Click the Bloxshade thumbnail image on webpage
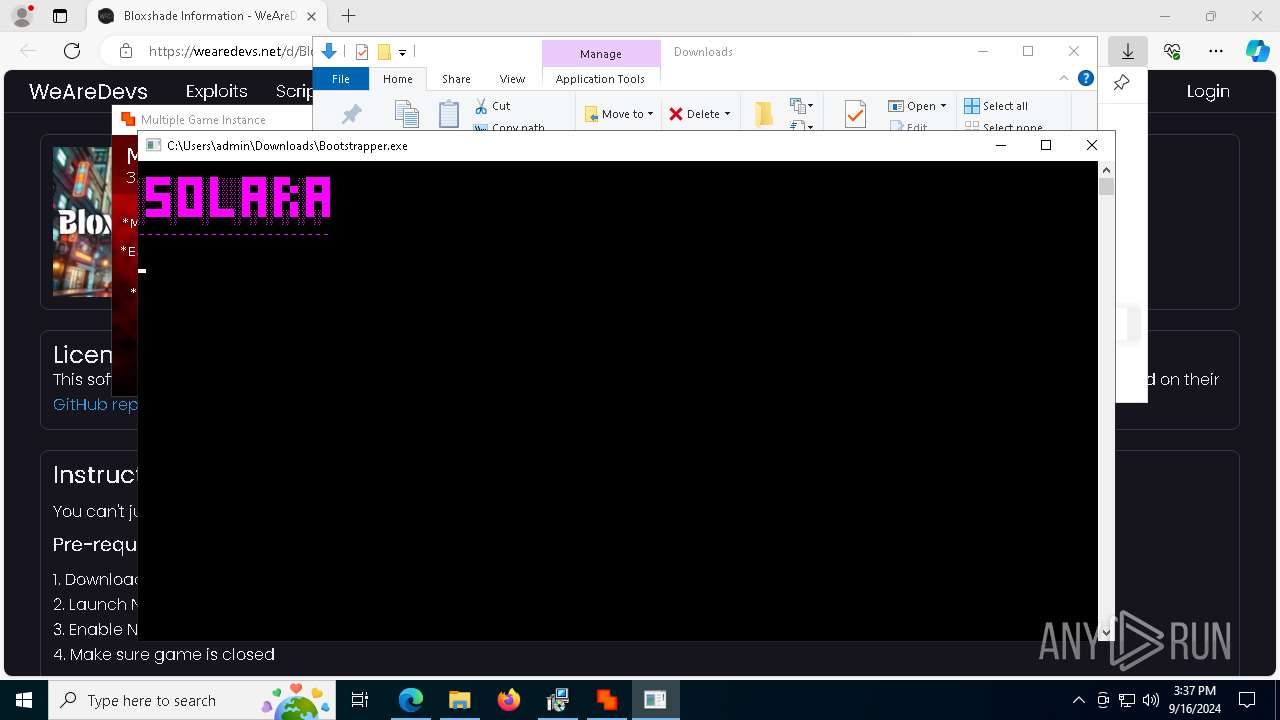This screenshot has width=1280, height=720. coord(82,222)
